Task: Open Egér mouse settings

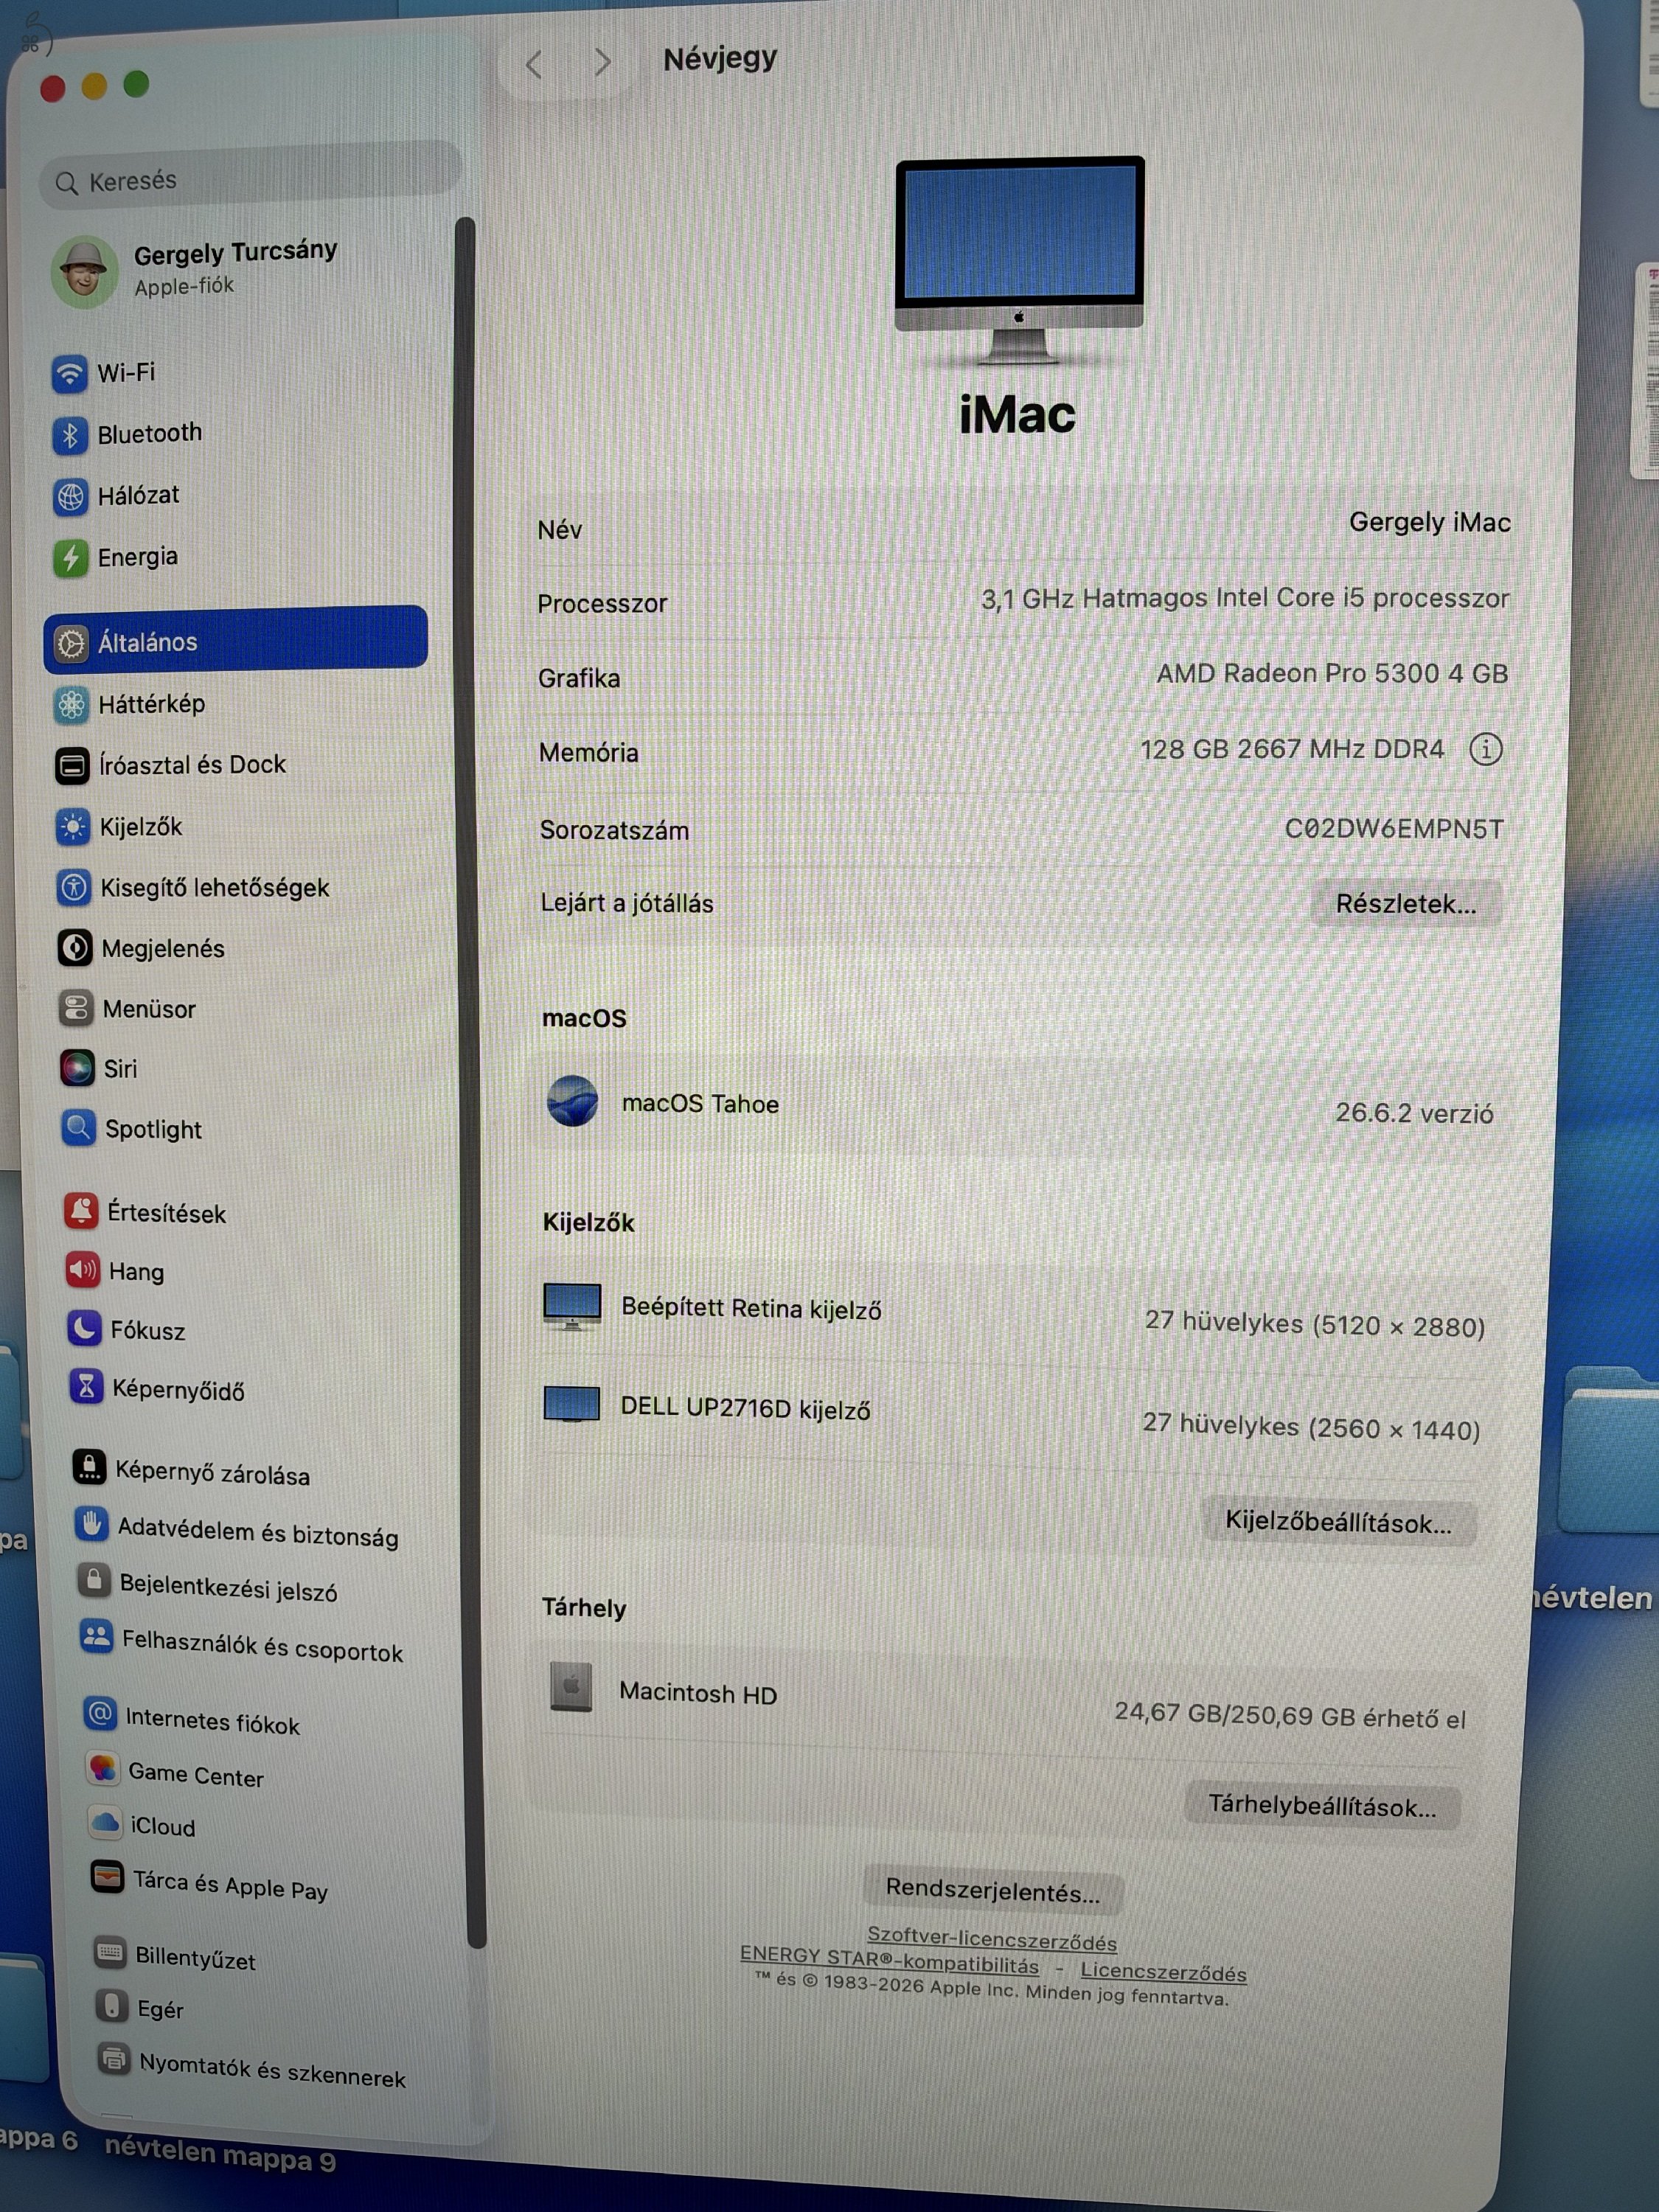Action: (140, 2007)
